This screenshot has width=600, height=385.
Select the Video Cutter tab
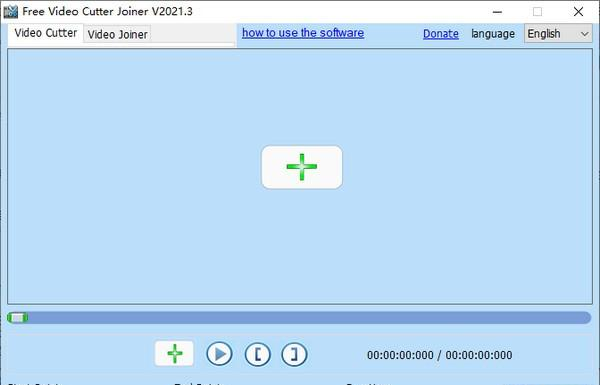pos(46,33)
